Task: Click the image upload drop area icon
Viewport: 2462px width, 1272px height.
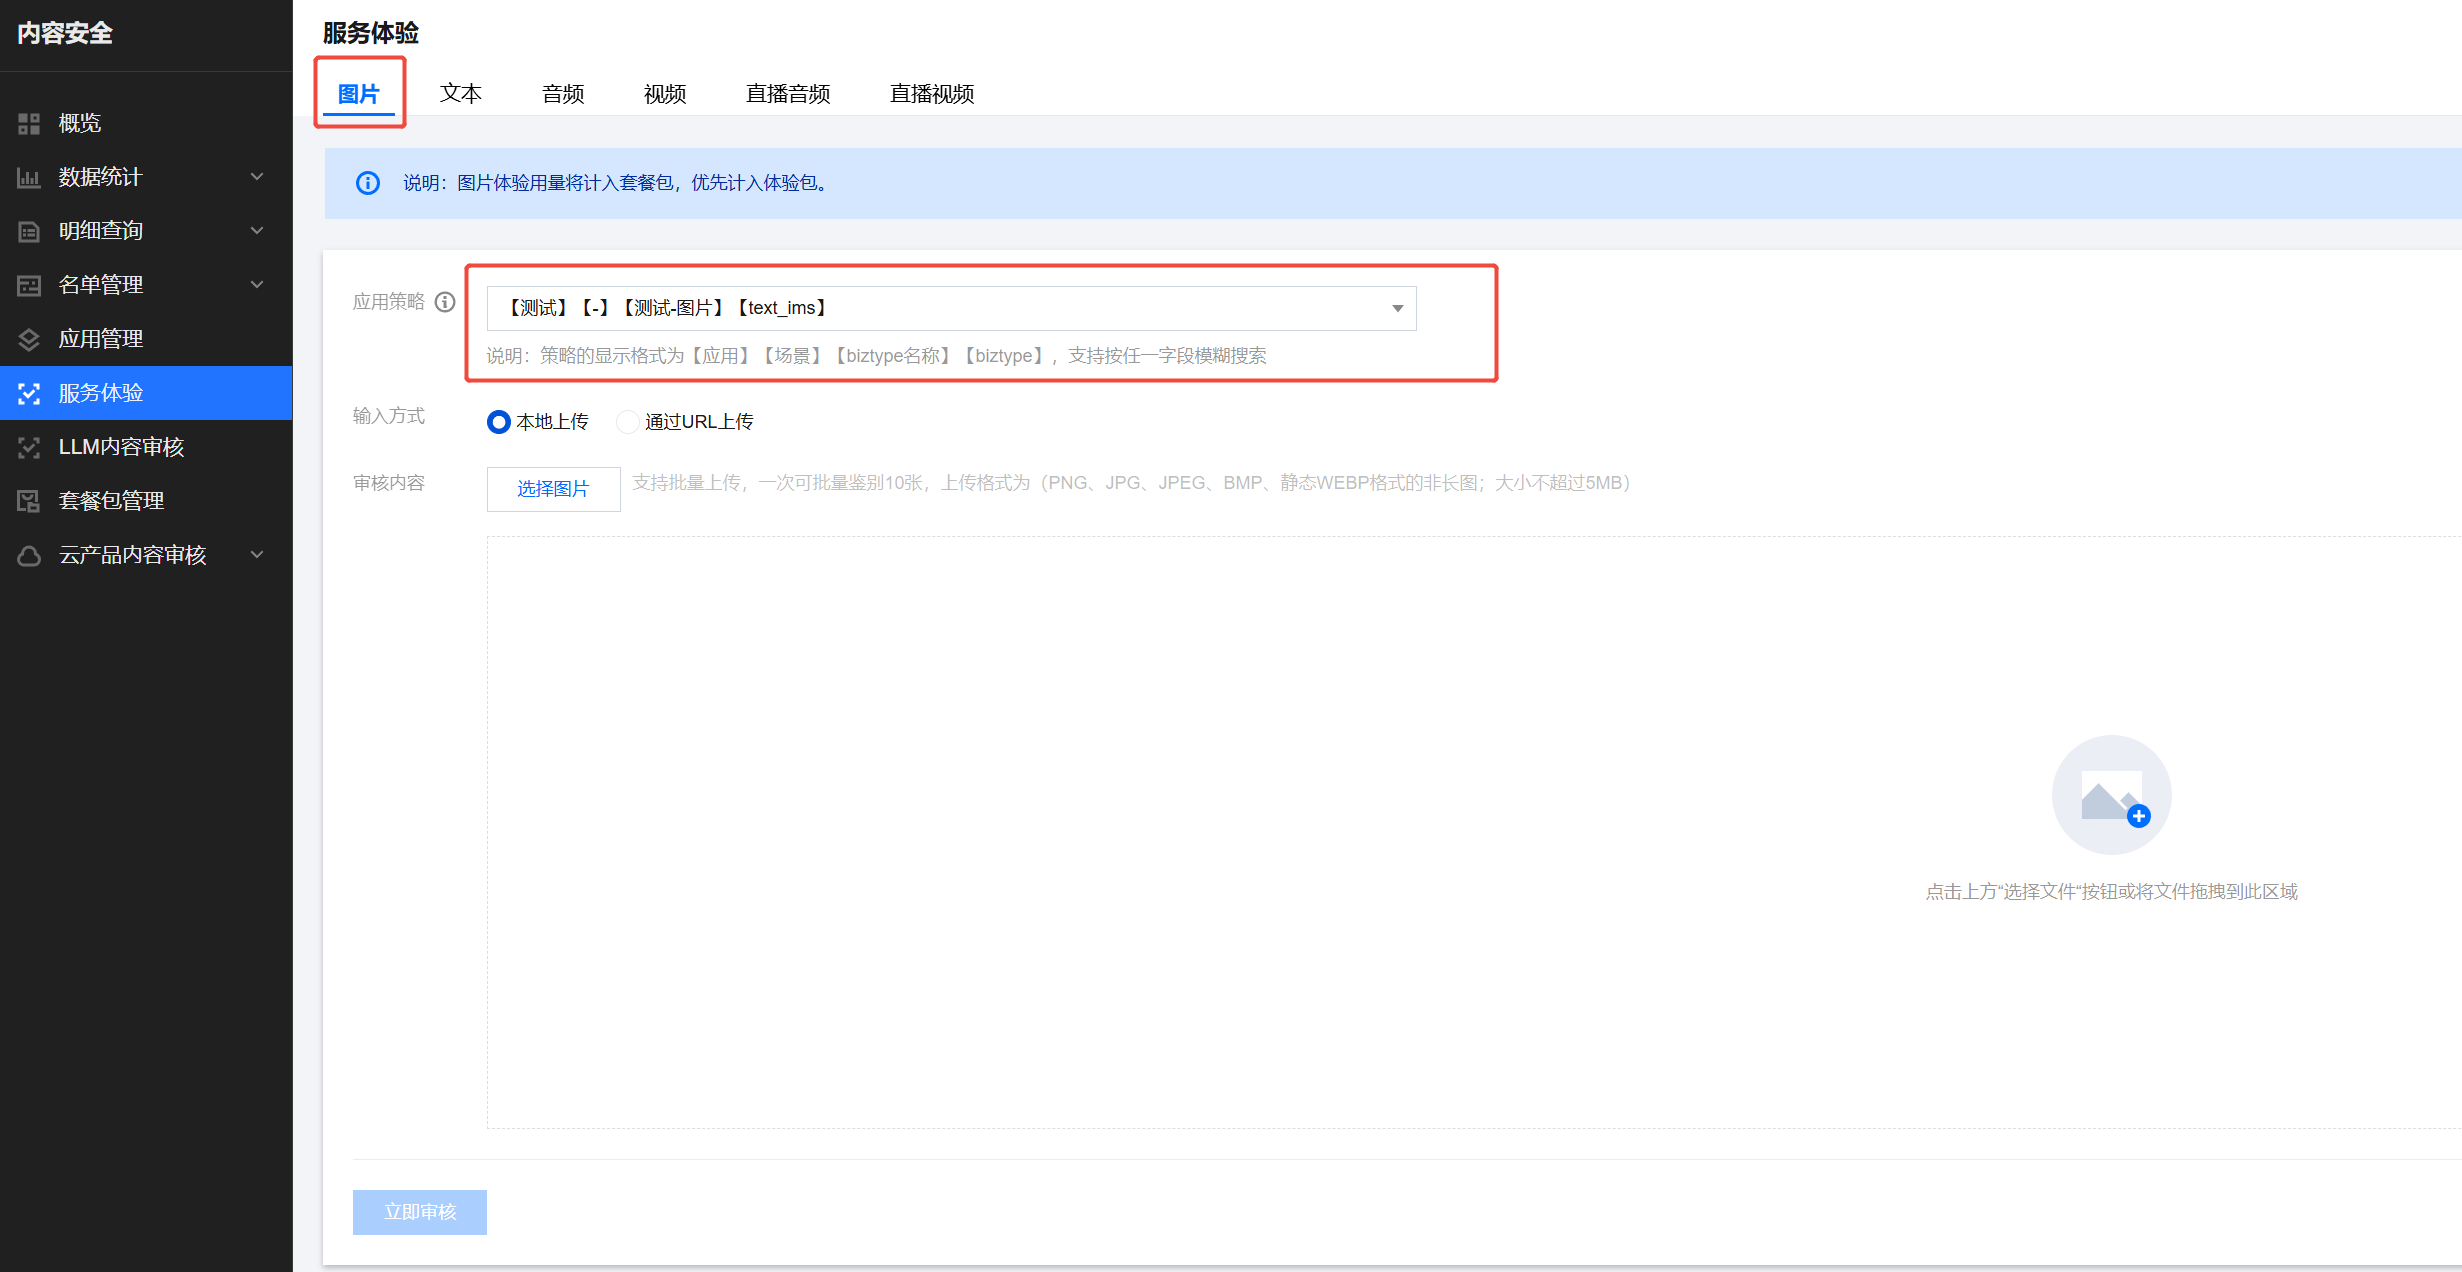Action: coord(2111,795)
